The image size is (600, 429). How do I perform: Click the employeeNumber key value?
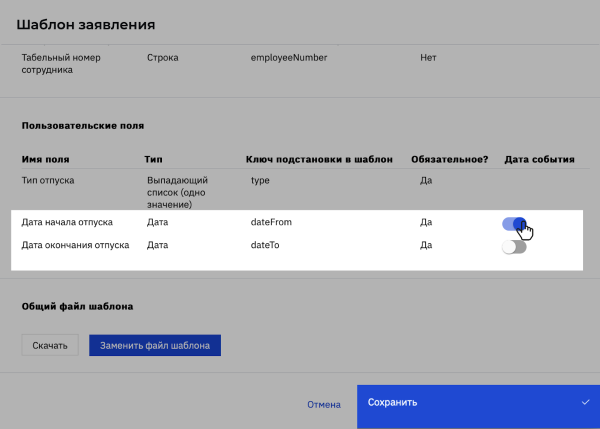click(289, 58)
